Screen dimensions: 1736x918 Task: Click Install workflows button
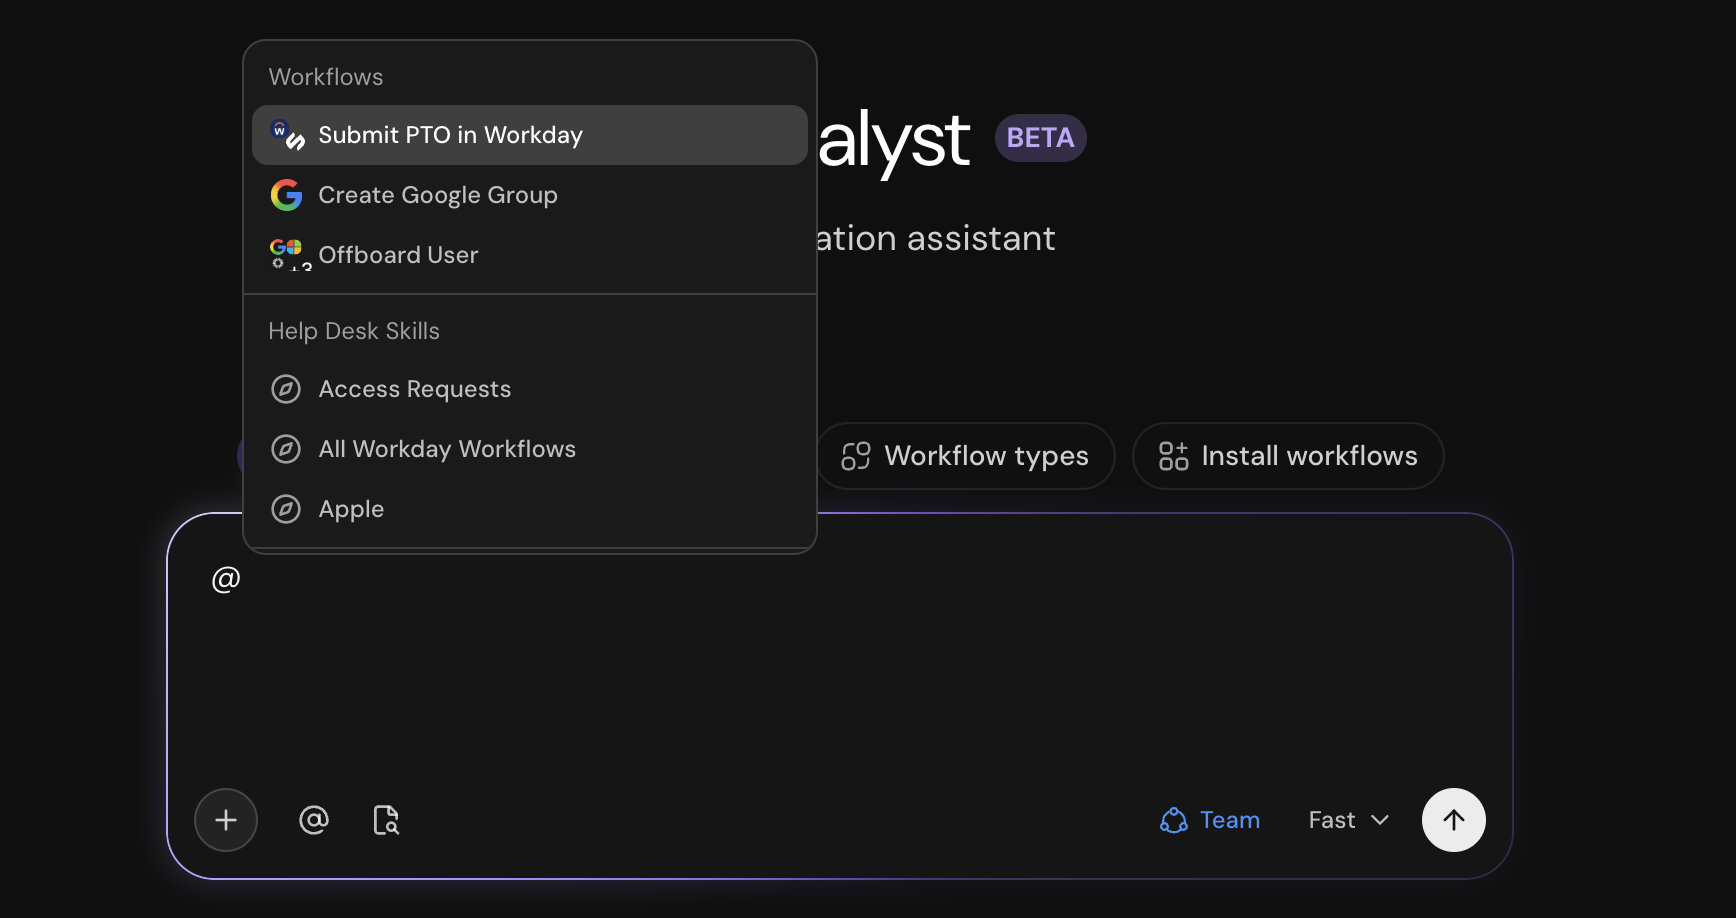[x=1288, y=456]
